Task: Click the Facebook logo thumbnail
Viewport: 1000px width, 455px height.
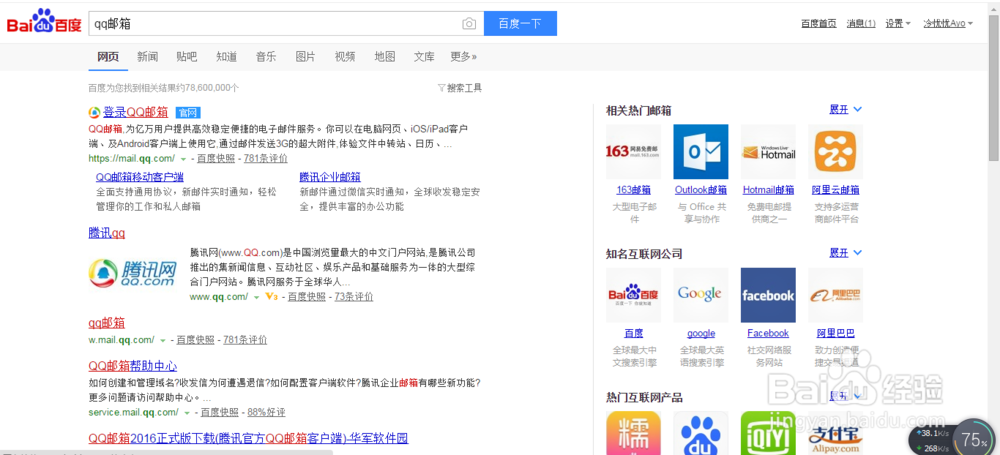Action: pyautogui.click(x=768, y=295)
